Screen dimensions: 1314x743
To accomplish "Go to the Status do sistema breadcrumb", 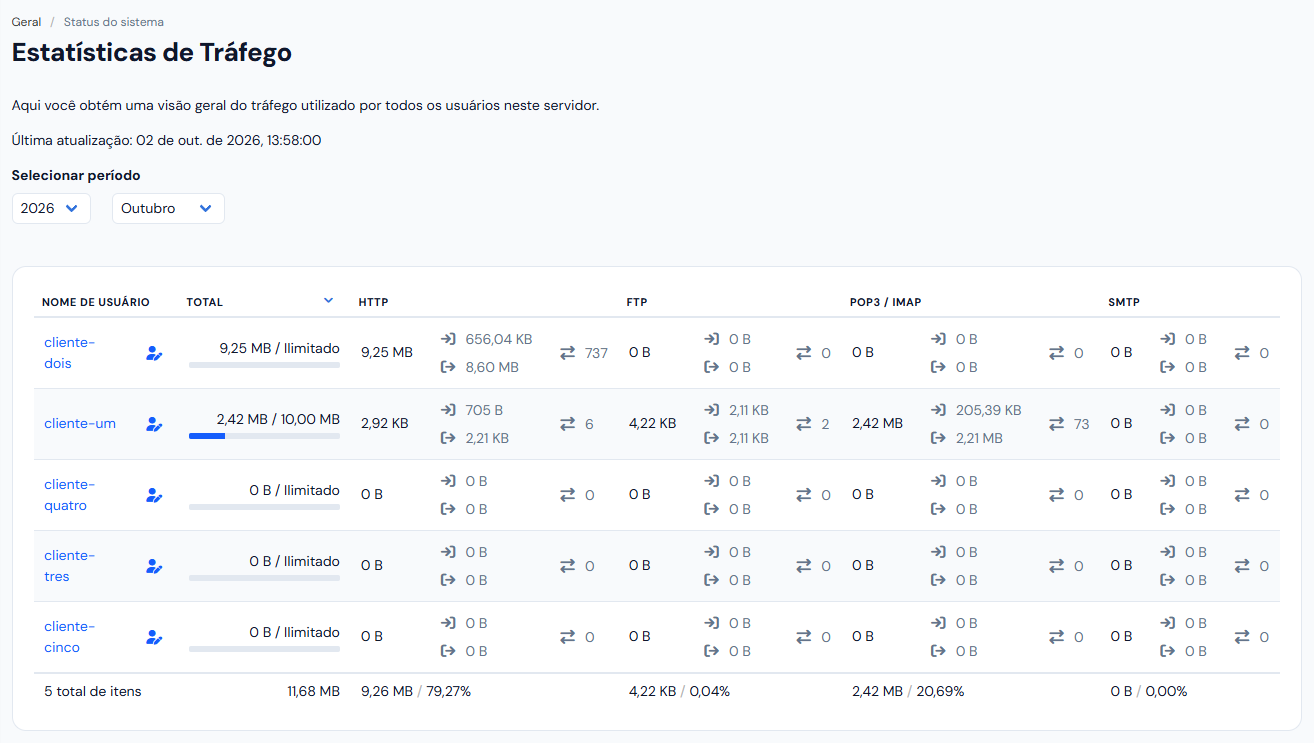I will point(114,21).
